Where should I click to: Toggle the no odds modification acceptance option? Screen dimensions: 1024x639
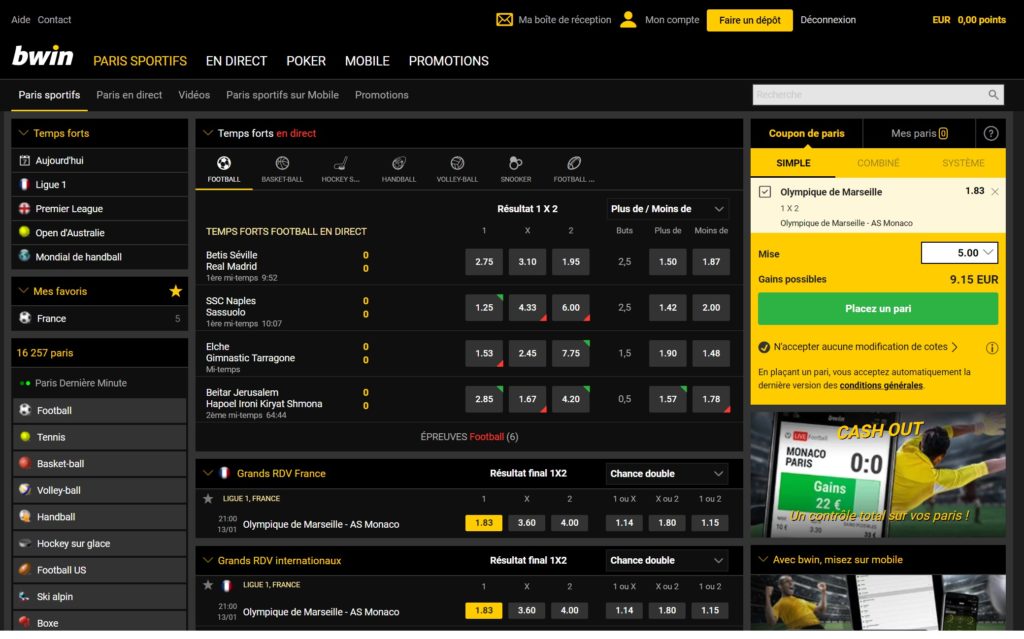764,347
